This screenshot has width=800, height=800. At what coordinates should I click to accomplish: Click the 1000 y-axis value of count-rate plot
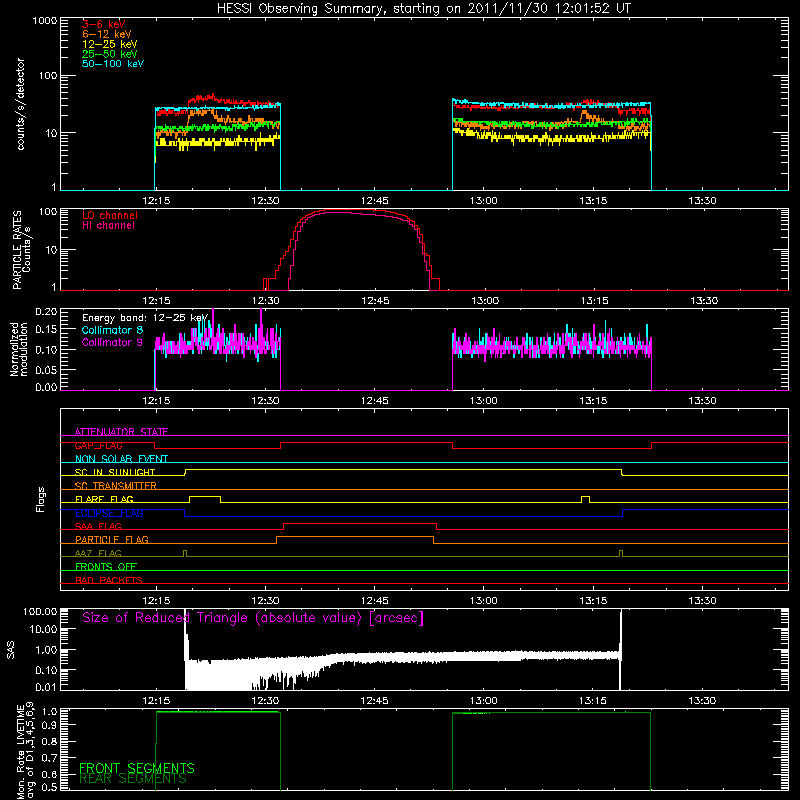tap(44, 21)
